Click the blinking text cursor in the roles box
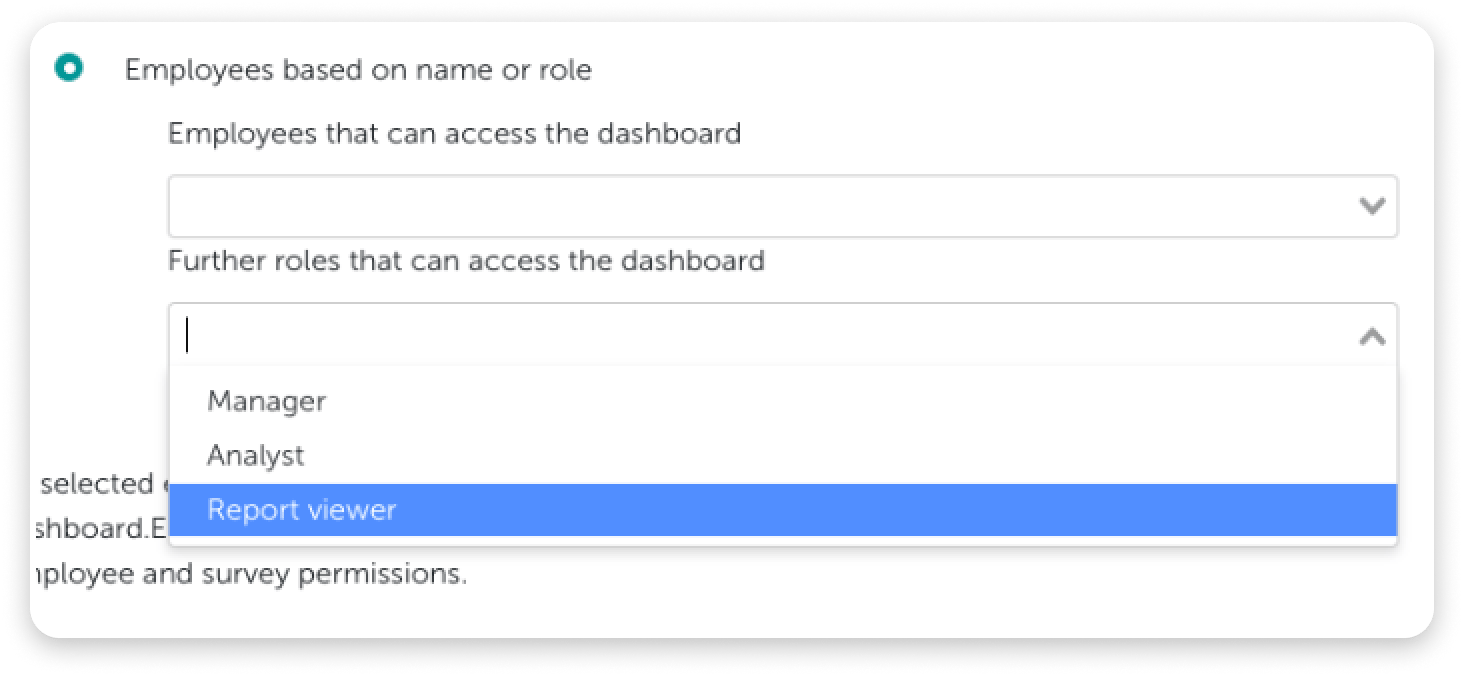The image size is (1464, 676). tap(187, 335)
